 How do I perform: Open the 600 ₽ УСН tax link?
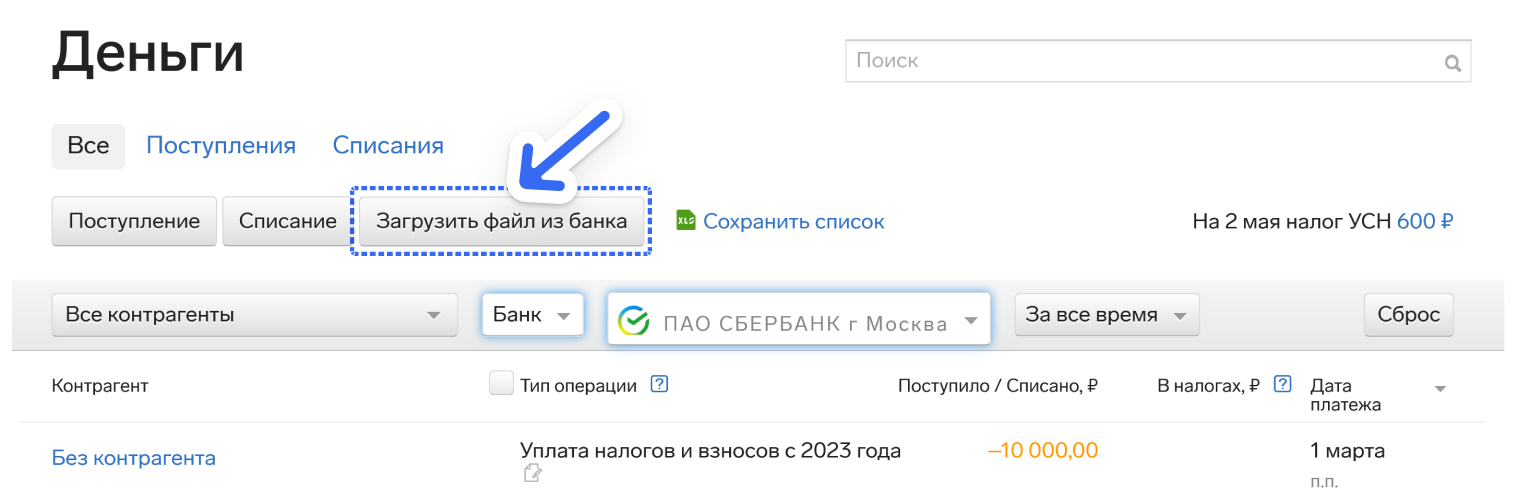click(x=1424, y=221)
